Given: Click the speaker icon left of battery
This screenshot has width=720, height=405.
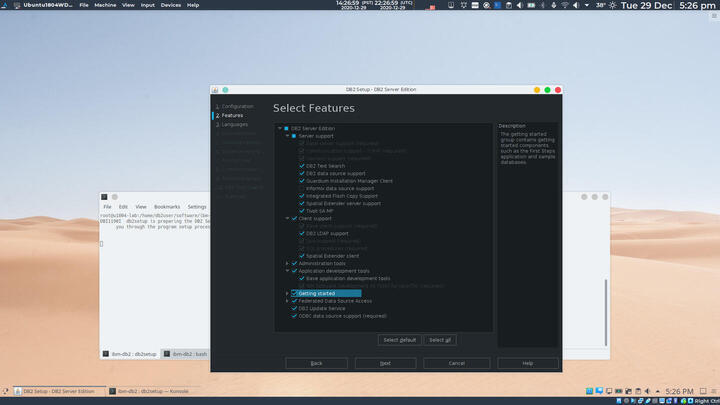Looking at the screenshot, I should (519, 5).
